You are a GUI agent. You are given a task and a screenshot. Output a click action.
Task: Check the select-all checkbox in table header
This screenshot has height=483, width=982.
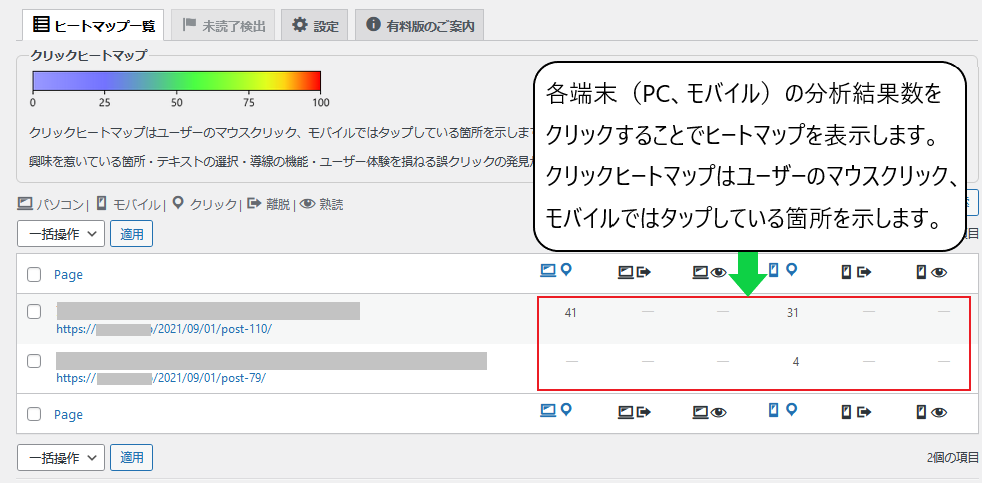(34, 275)
